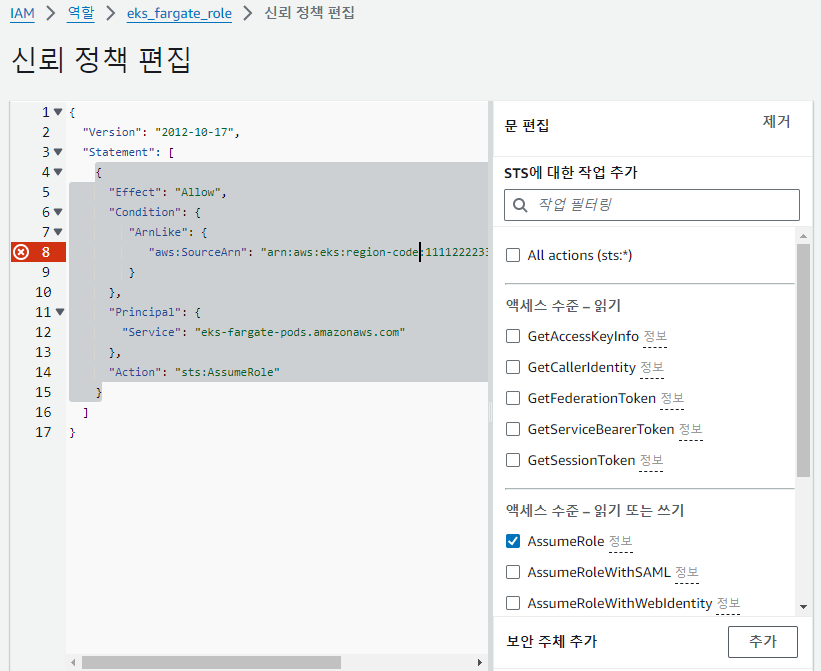This screenshot has height=671, width=821.
Task: Uncheck the AssumeRole checkbox
Action: [x=513, y=541]
